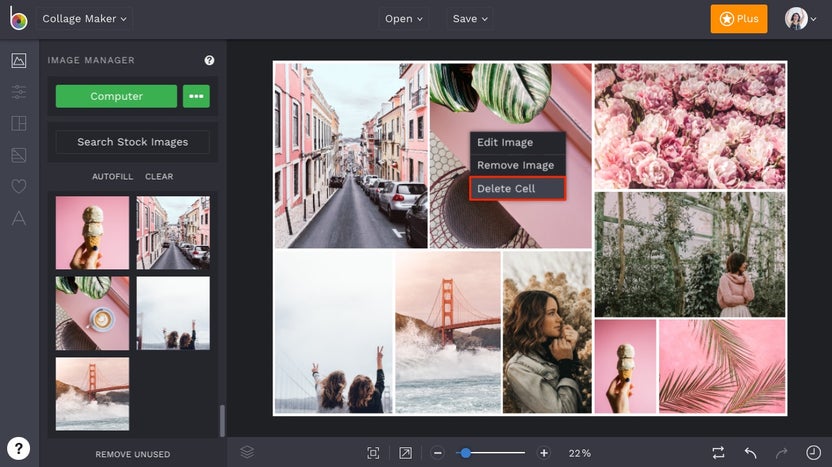Click the Undo arrow icon
This screenshot has width=832, height=467.
750,453
